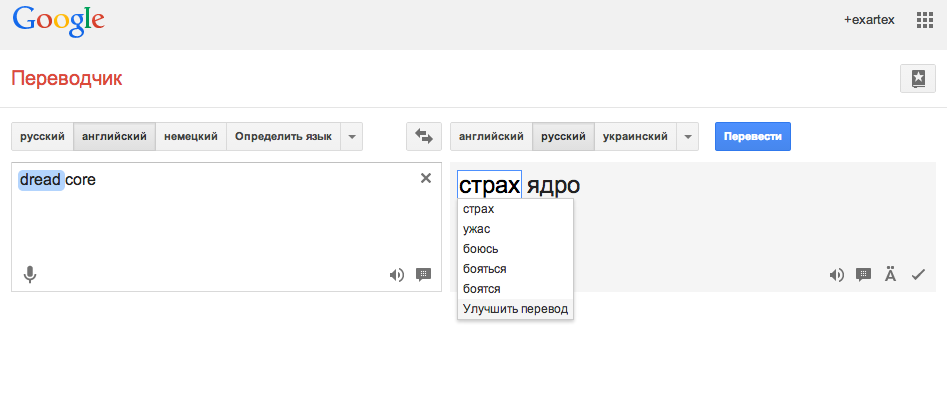Choose боятся from alternatives list
Viewport: 947px width, 394px height.
click(515, 289)
